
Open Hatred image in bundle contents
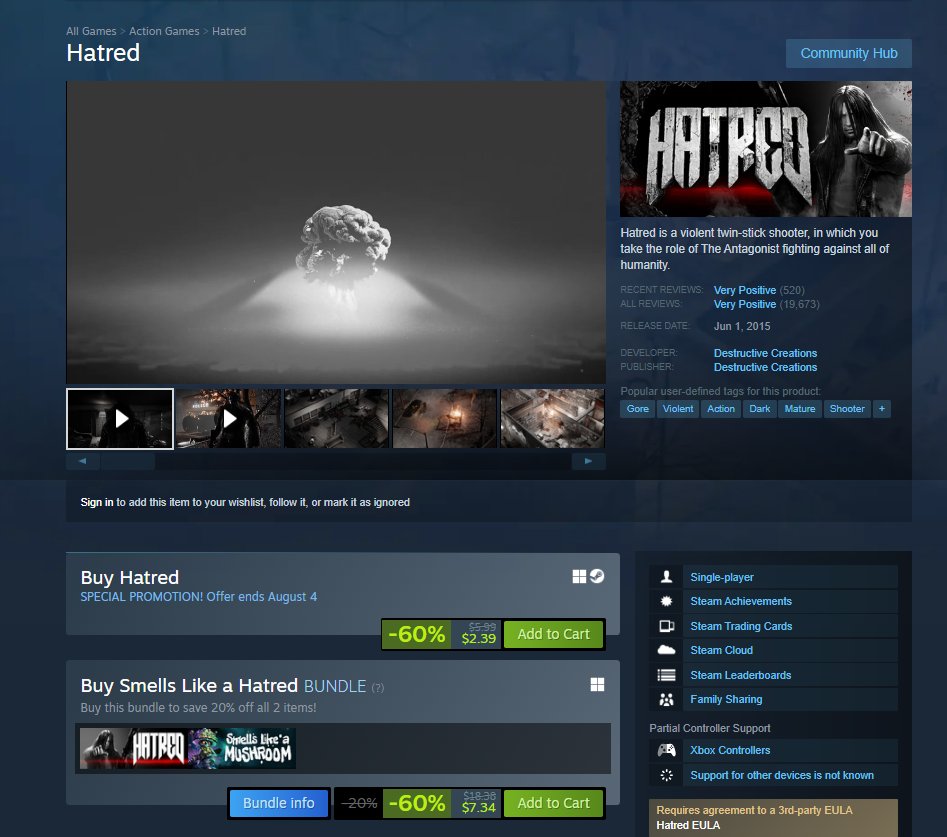[133, 748]
